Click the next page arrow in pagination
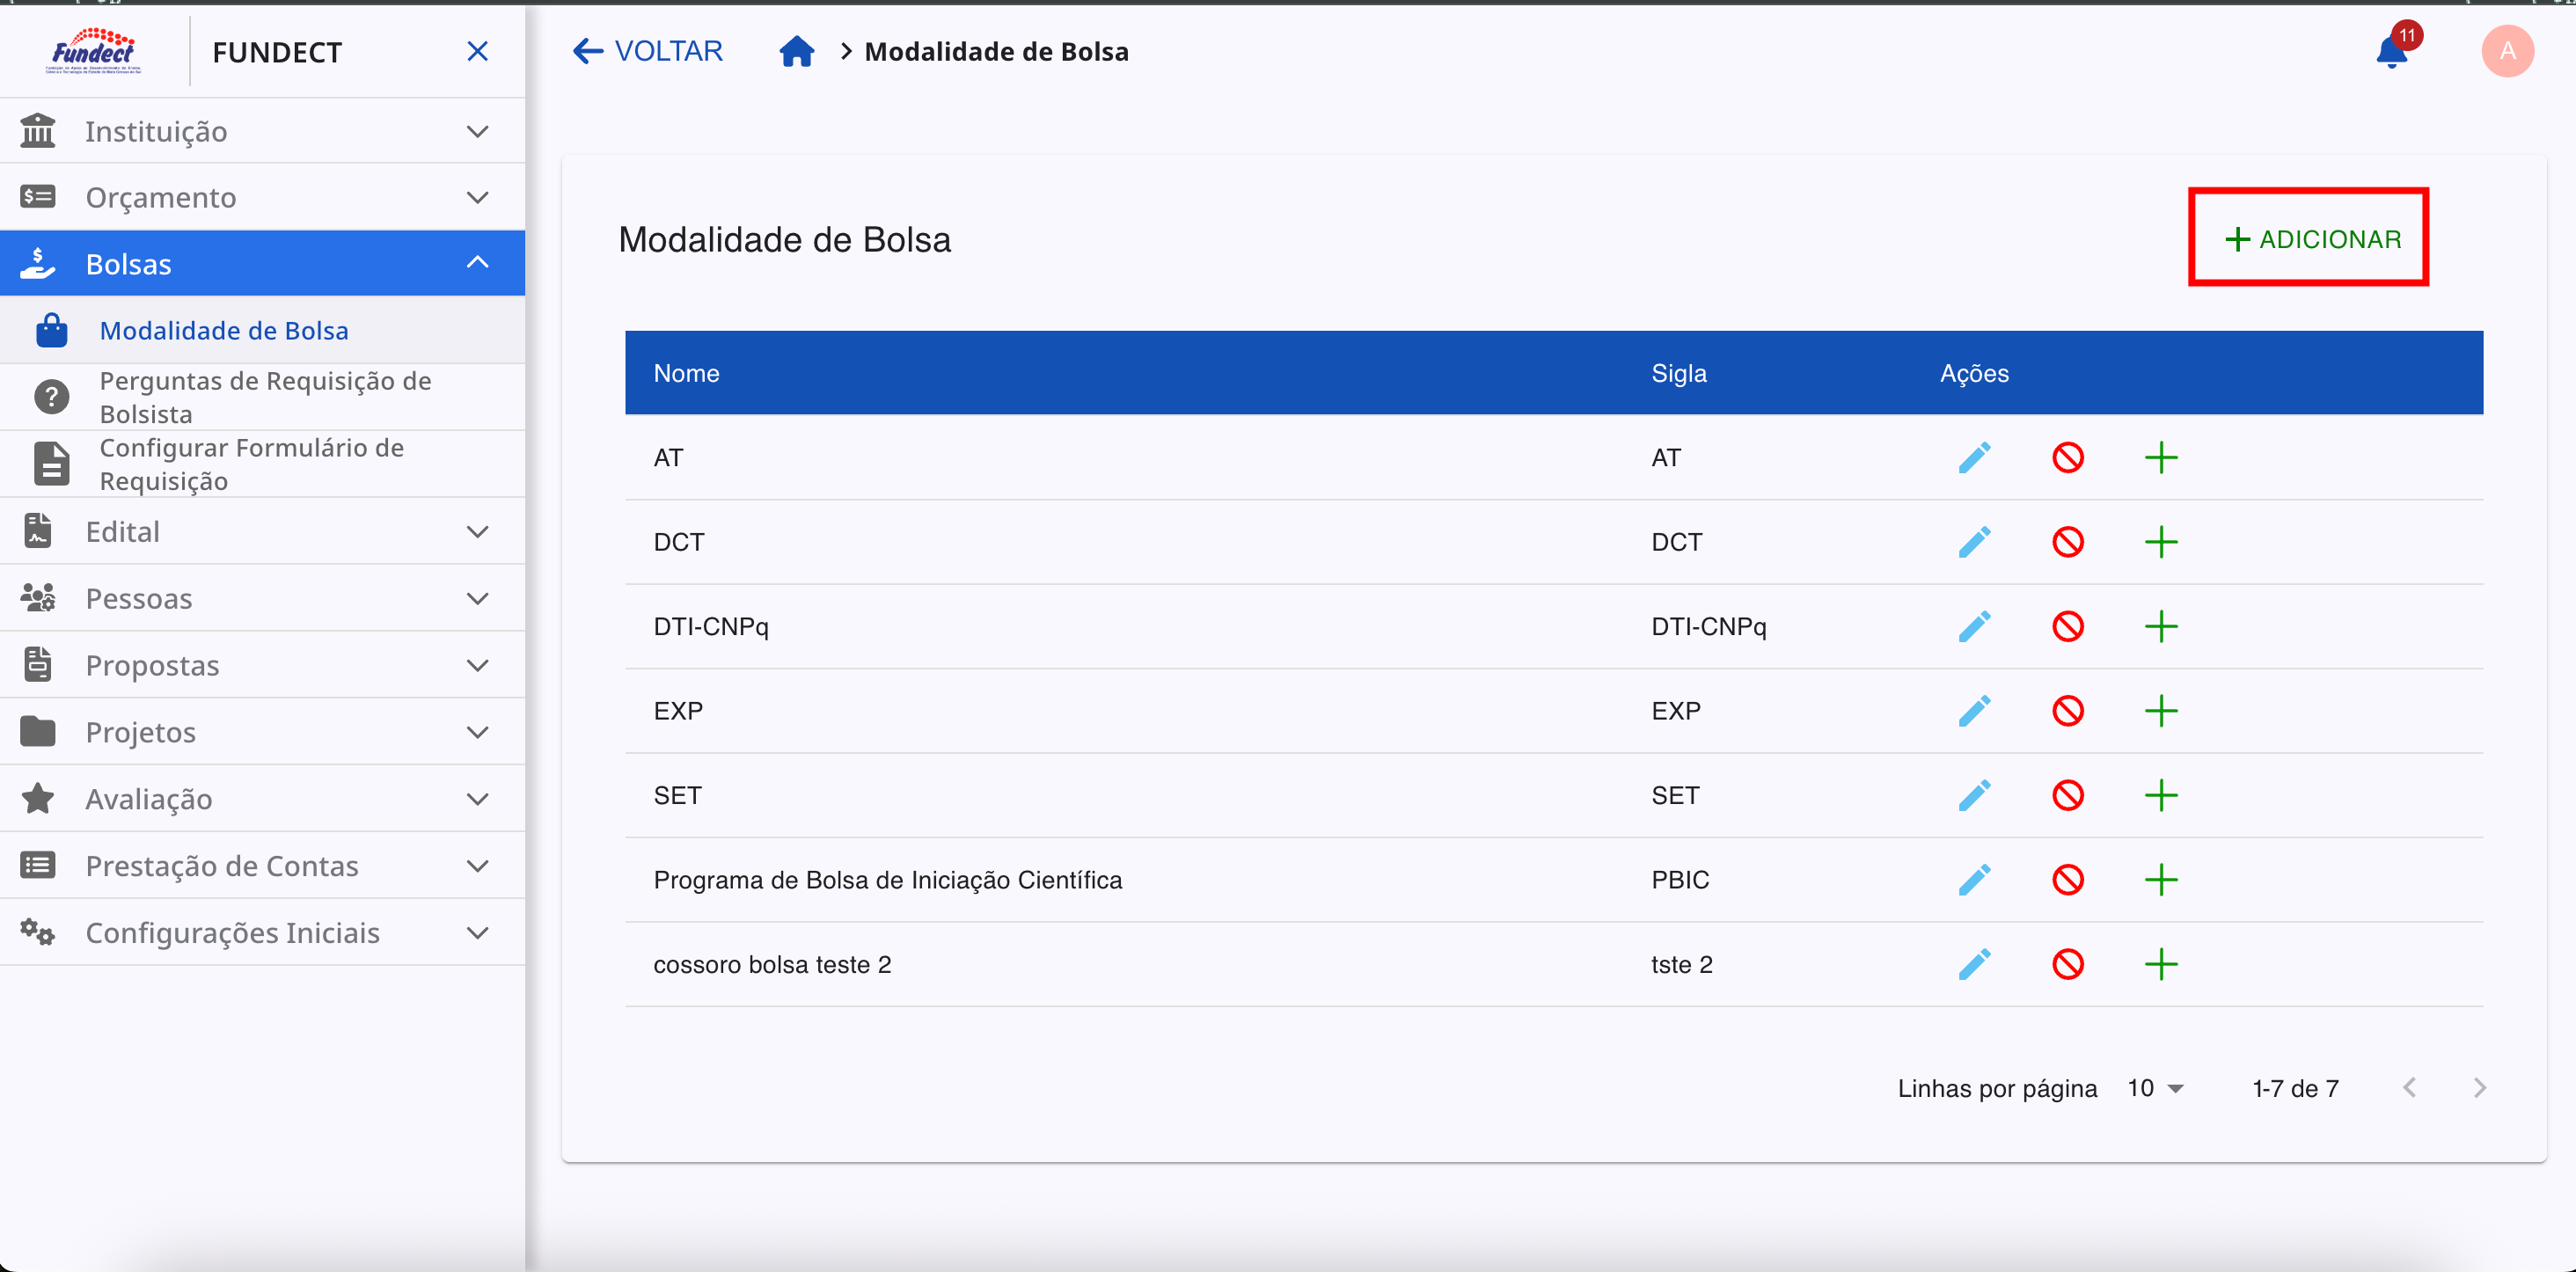The height and width of the screenshot is (1272, 2576). coord(2480,1088)
